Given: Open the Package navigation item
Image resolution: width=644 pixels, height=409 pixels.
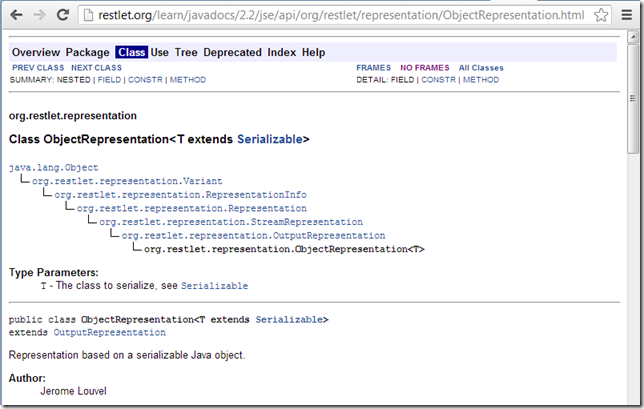Looking at the screenshot, I should click(x=88, y=52).
